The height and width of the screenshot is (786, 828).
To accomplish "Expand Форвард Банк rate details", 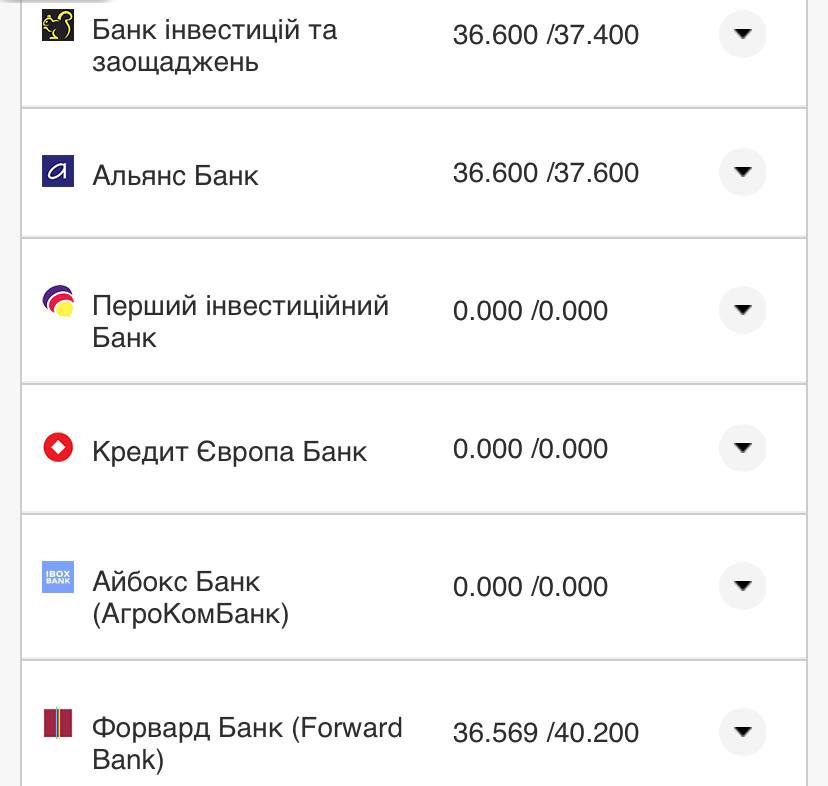I will (x=741, y=732).
